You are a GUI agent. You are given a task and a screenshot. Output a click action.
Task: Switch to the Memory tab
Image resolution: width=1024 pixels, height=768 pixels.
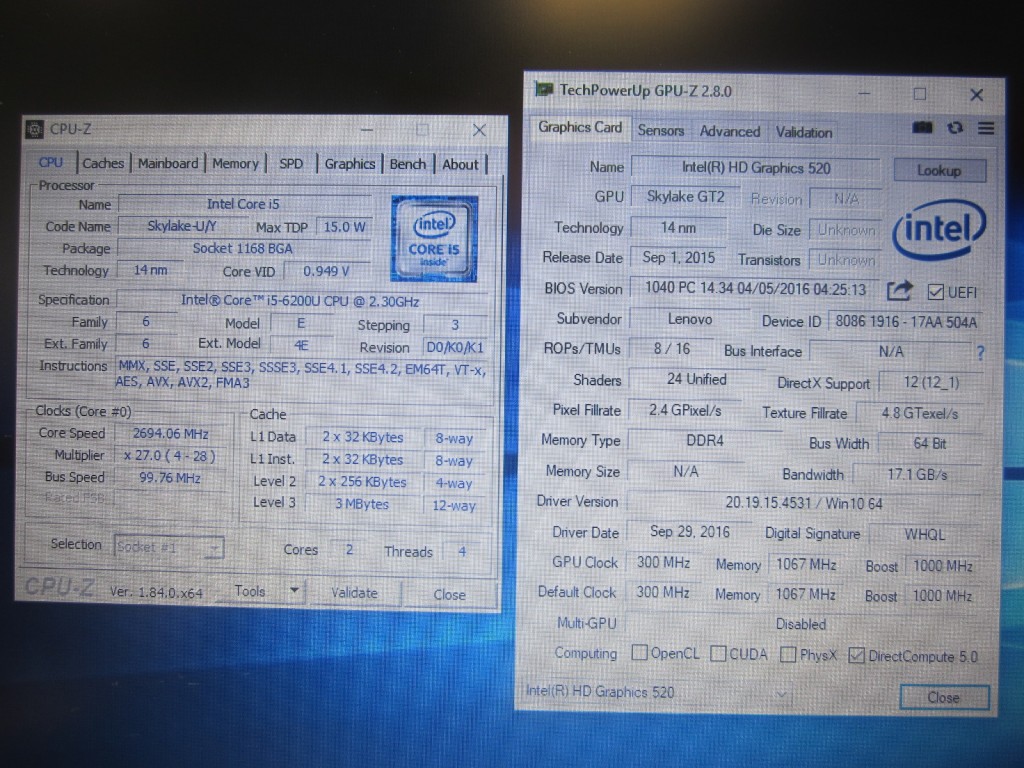coord(235,164)
